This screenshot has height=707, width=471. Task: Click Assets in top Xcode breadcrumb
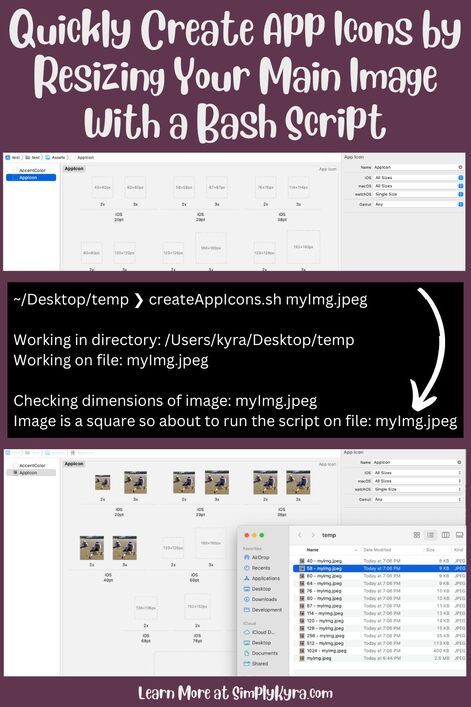click(55, 157)
